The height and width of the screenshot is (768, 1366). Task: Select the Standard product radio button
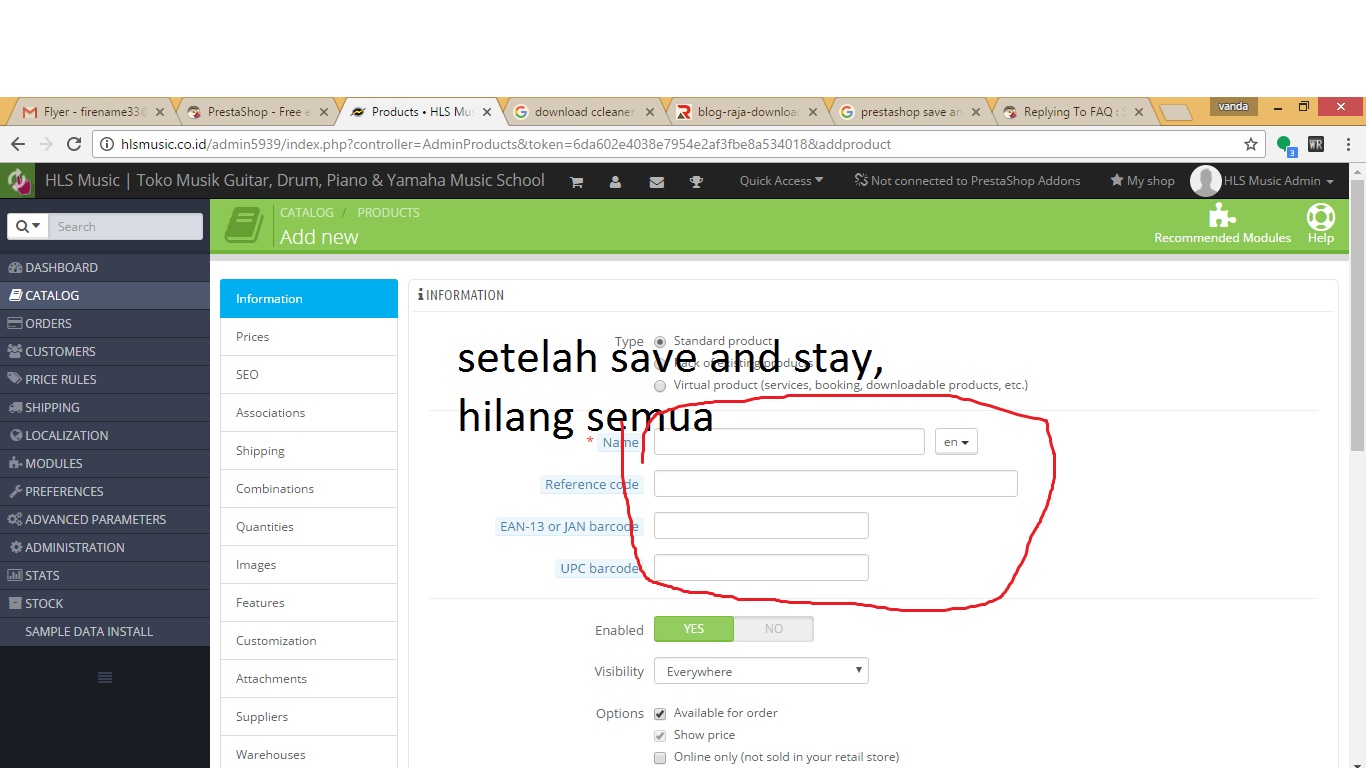pos(660,341)
